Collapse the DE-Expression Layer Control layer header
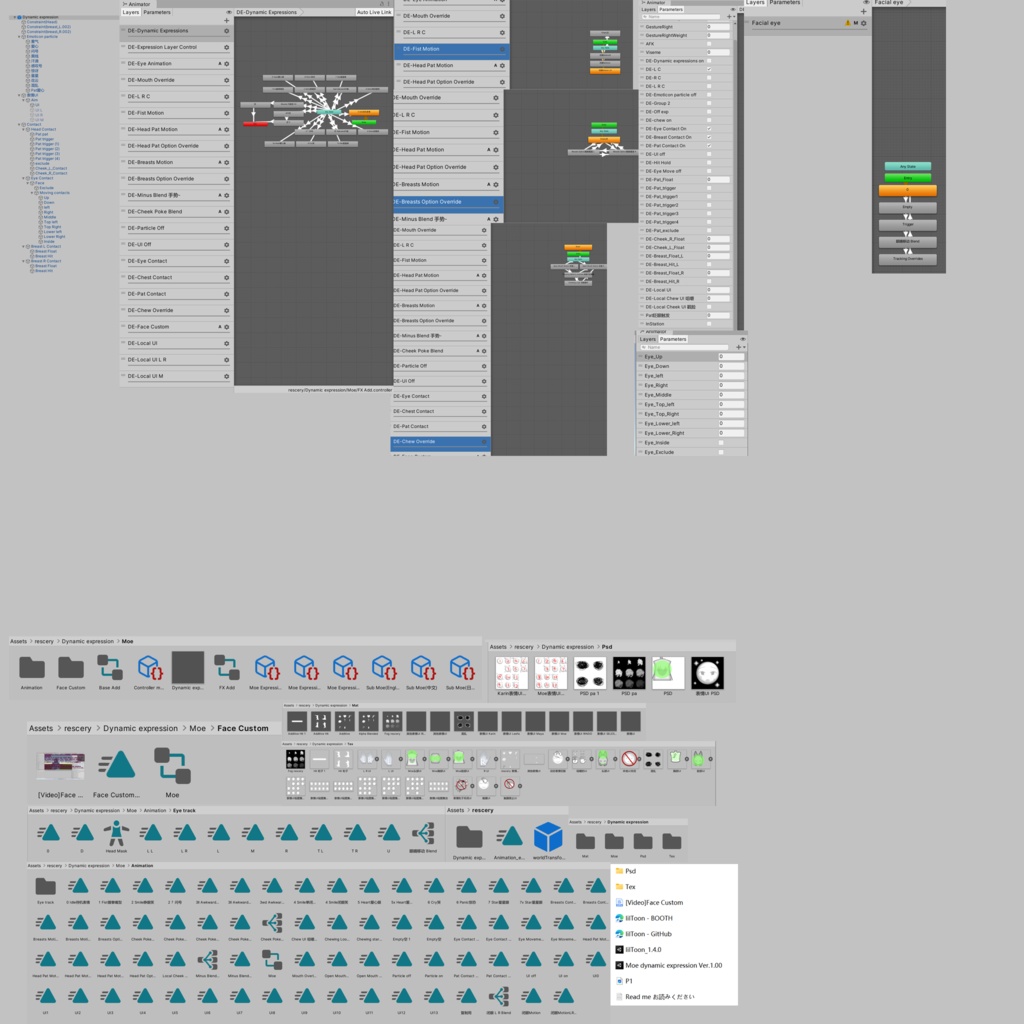Screen dimensions: 1024x1024 [123, 47]
